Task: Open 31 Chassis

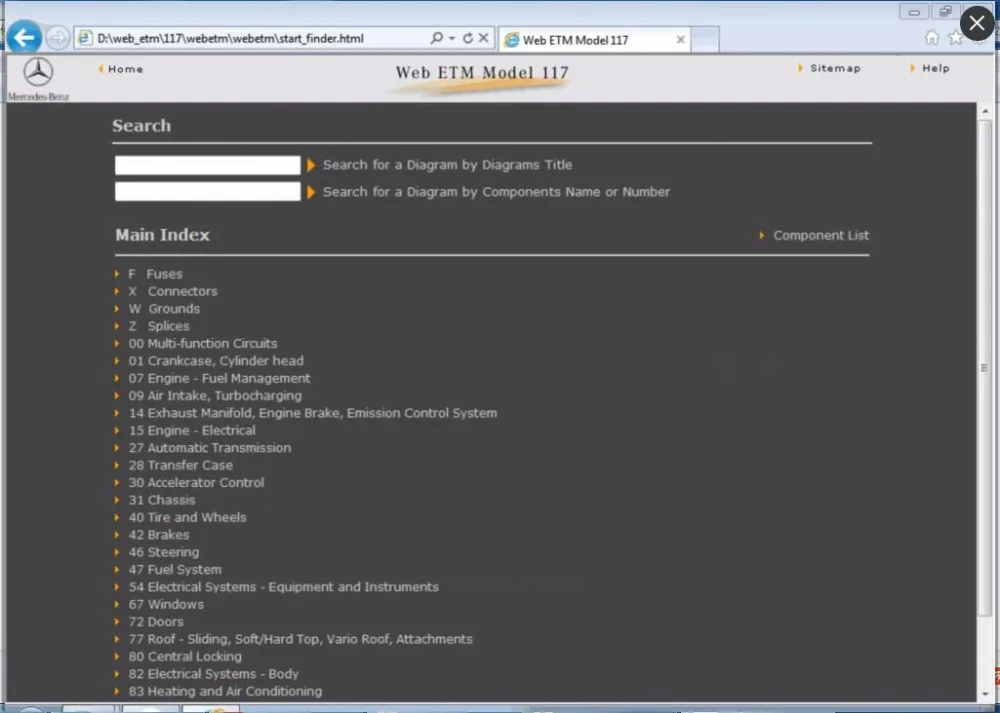Action: (x=161, y=500)
